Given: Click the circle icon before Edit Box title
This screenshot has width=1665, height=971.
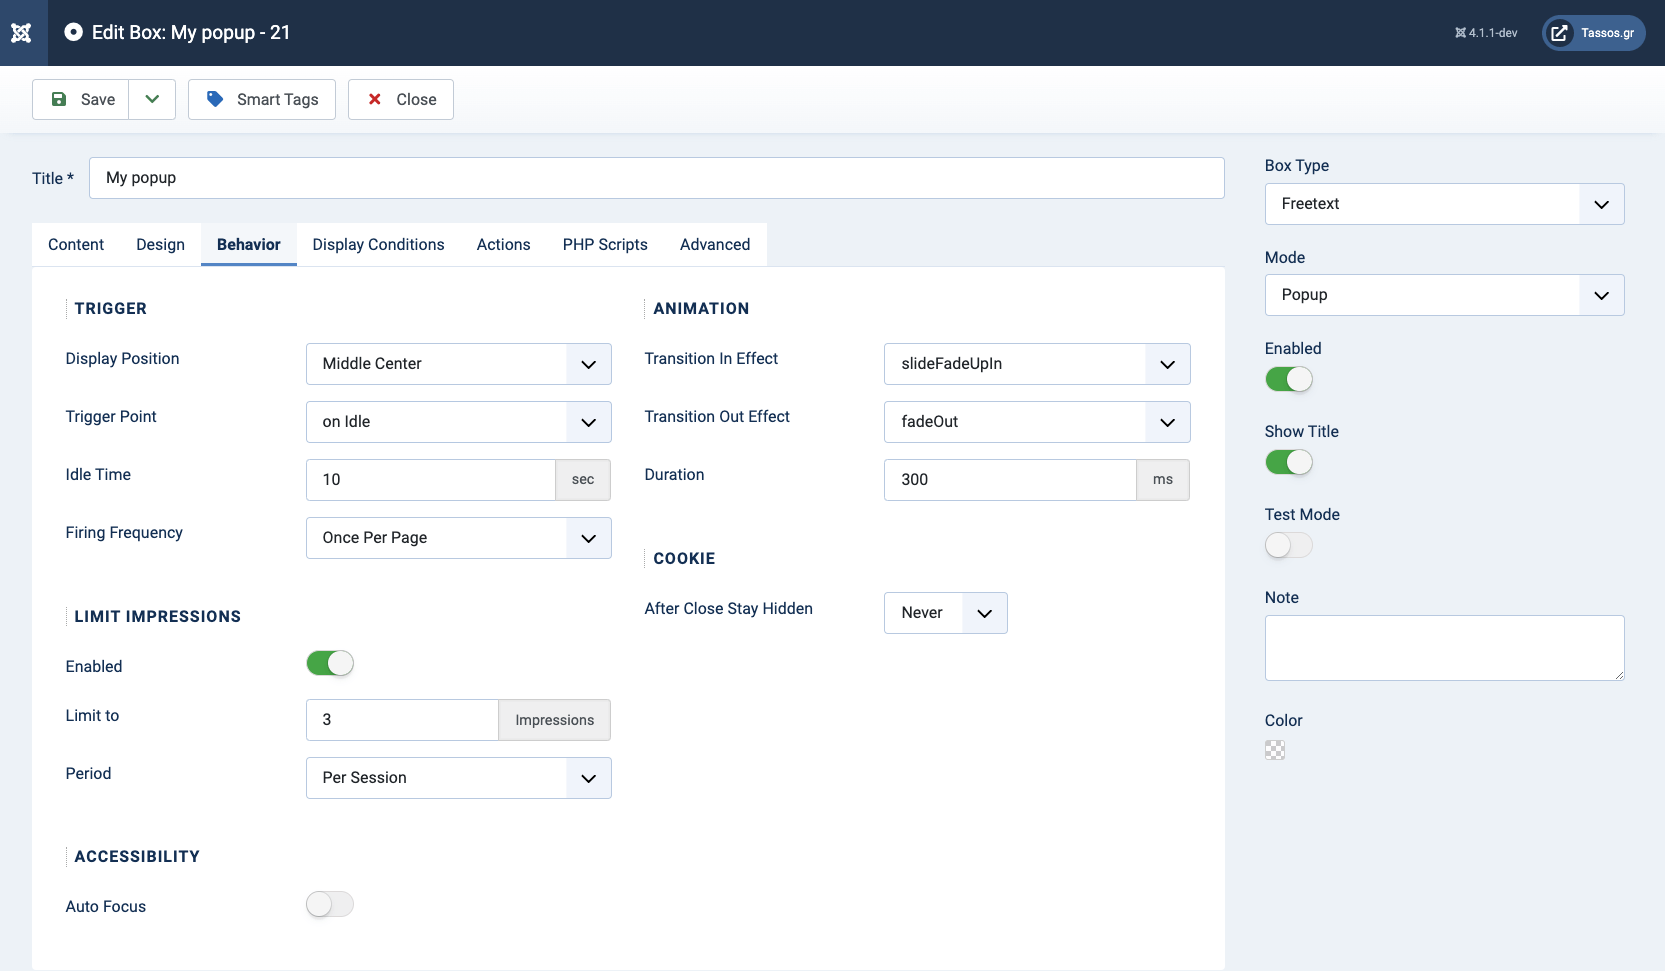Looking at the screenshot, I should [x=73, y=32].
